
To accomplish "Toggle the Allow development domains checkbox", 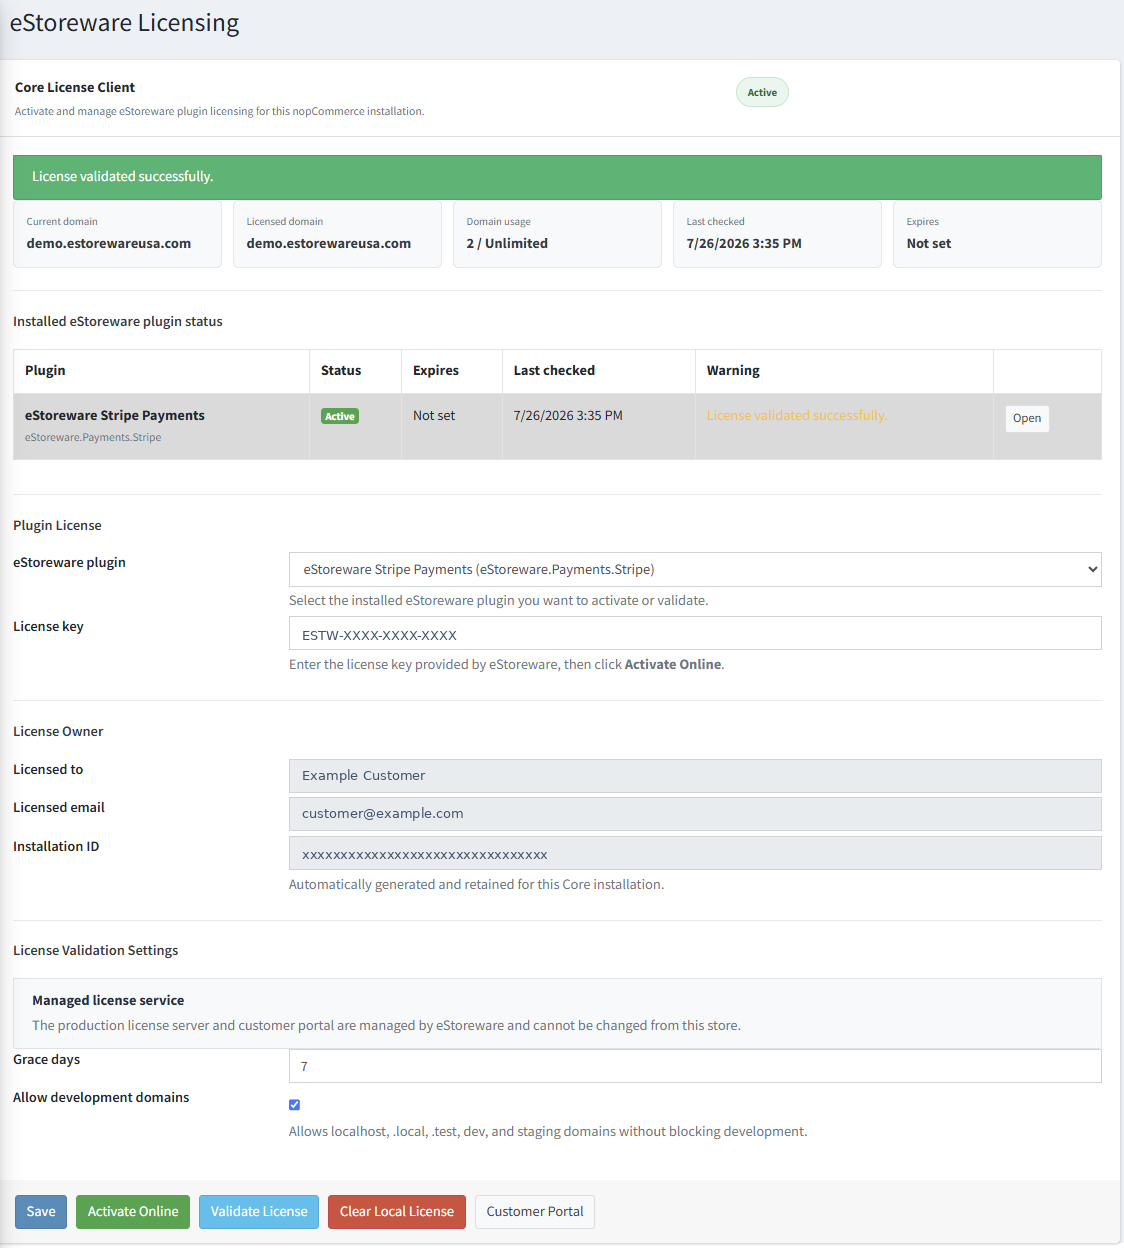I will tap(294, 1105).
